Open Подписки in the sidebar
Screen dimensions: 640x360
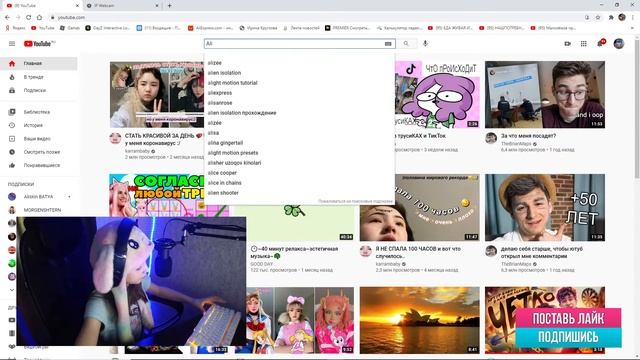(x=39, y=90)
